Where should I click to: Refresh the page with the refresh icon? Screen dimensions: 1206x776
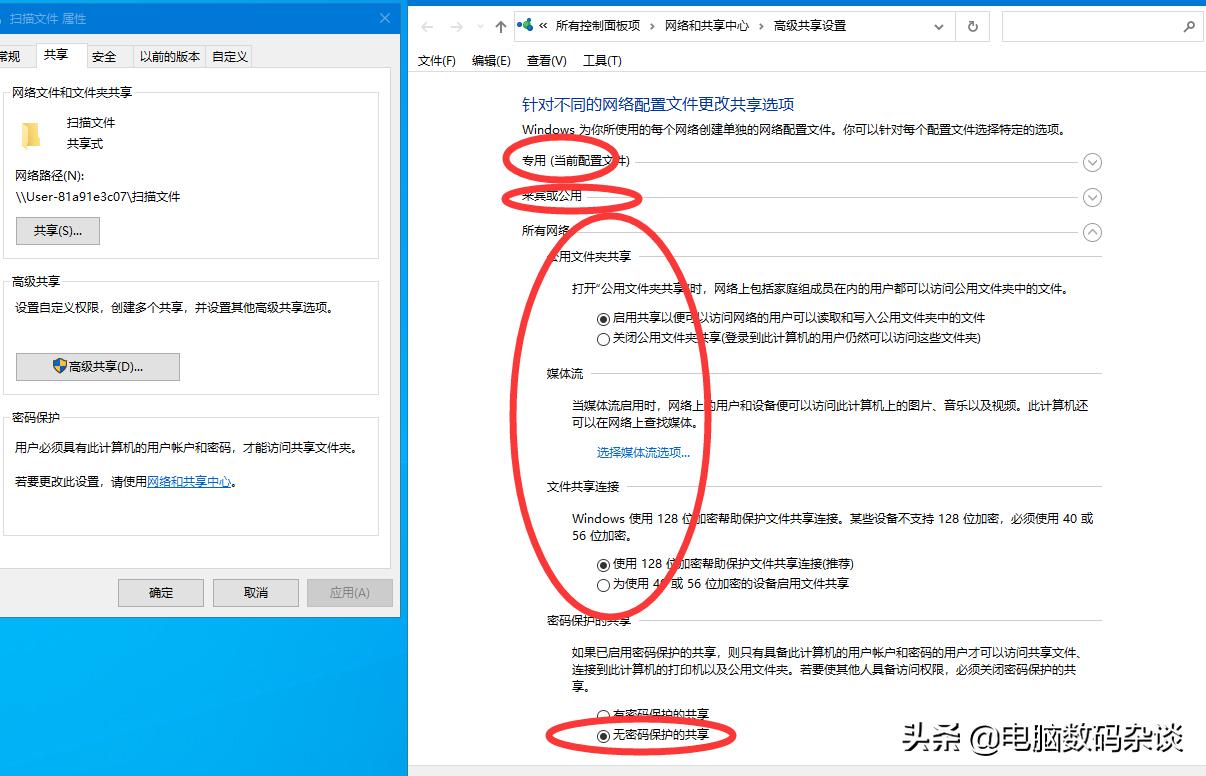[x=972, y=26]
